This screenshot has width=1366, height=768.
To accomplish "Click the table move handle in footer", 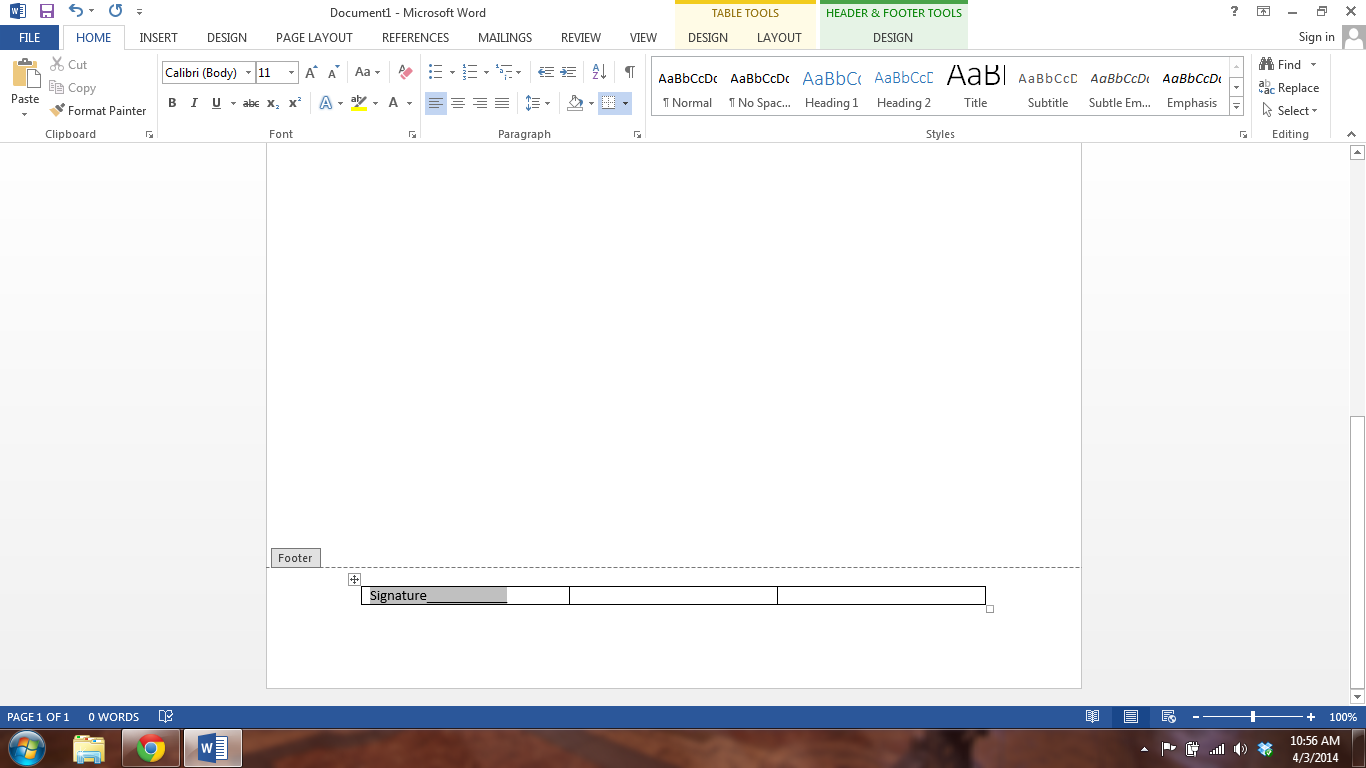I will pyautogui.click(x=354, y=580).
